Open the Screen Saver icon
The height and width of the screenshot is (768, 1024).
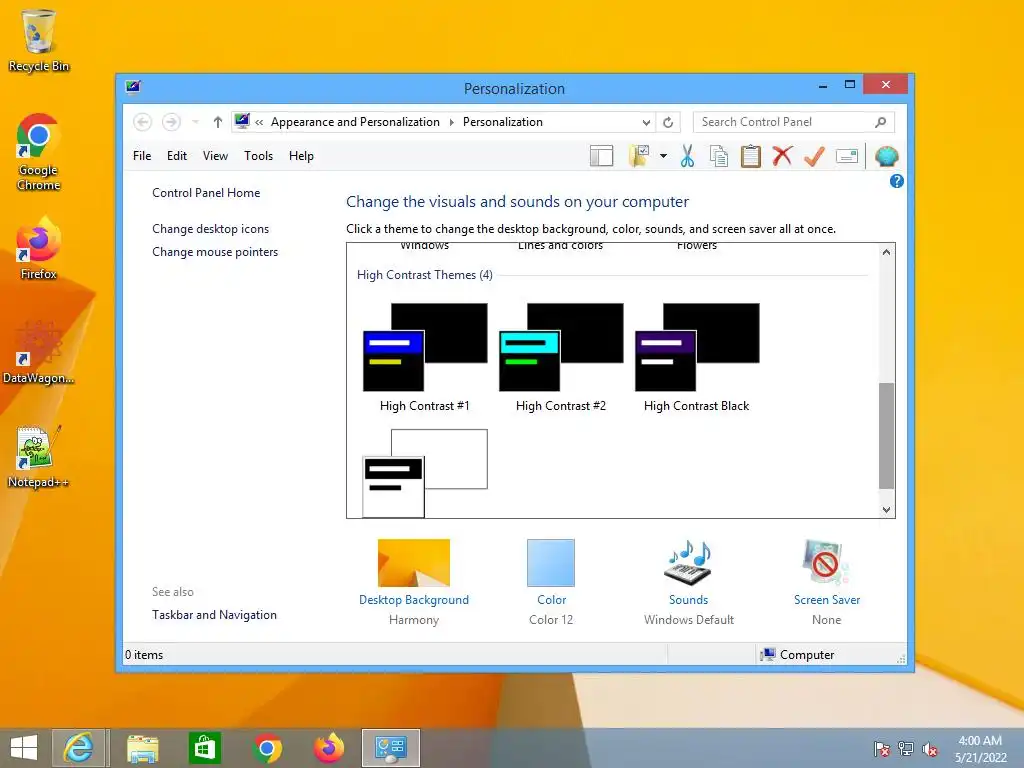[825, 562]
